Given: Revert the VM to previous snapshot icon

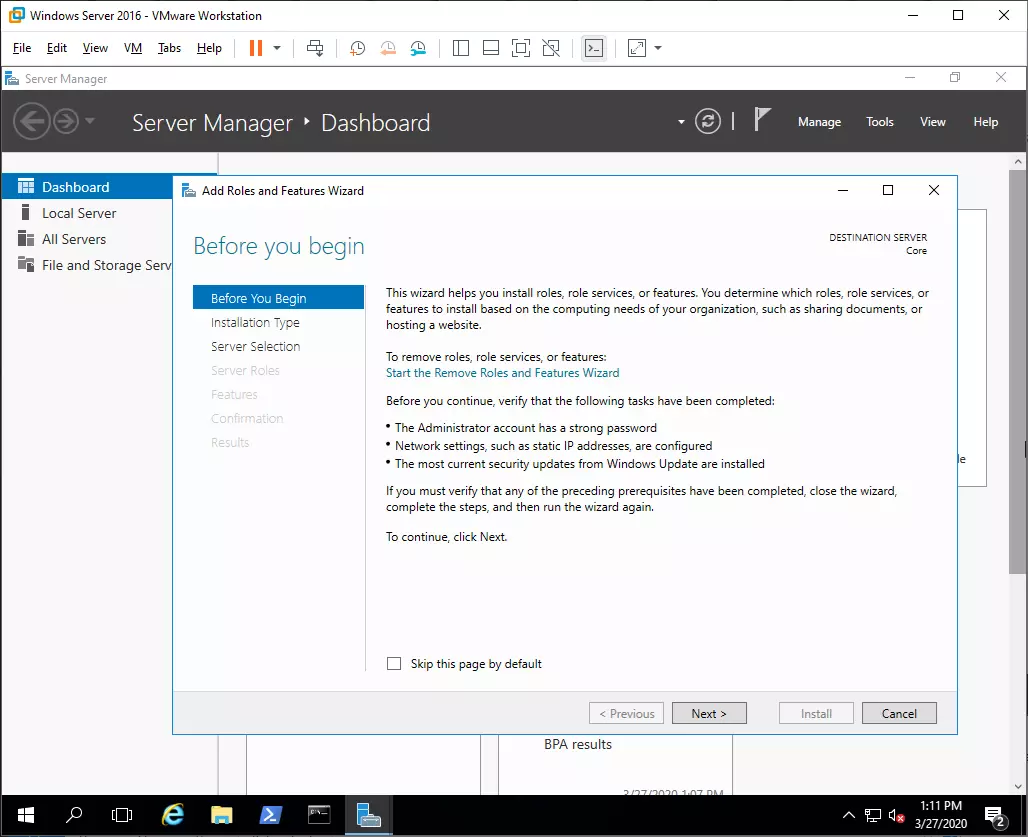Looking at the screenshot, I should [x=388, y=48].
